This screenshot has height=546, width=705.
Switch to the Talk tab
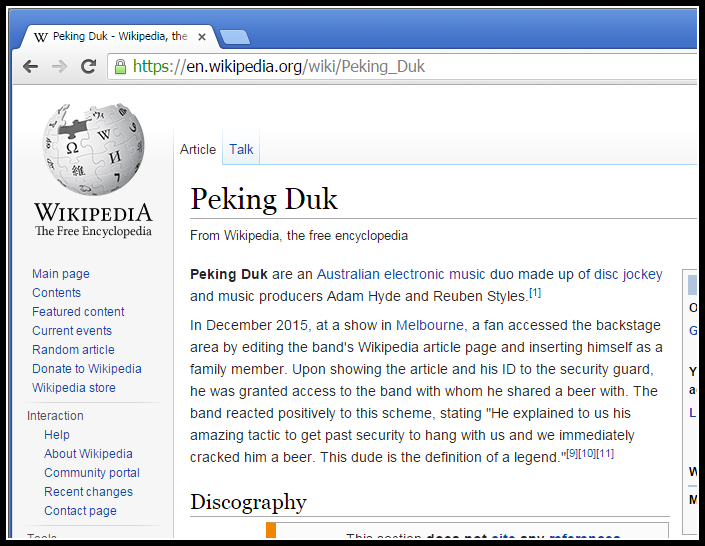(241, 149)
